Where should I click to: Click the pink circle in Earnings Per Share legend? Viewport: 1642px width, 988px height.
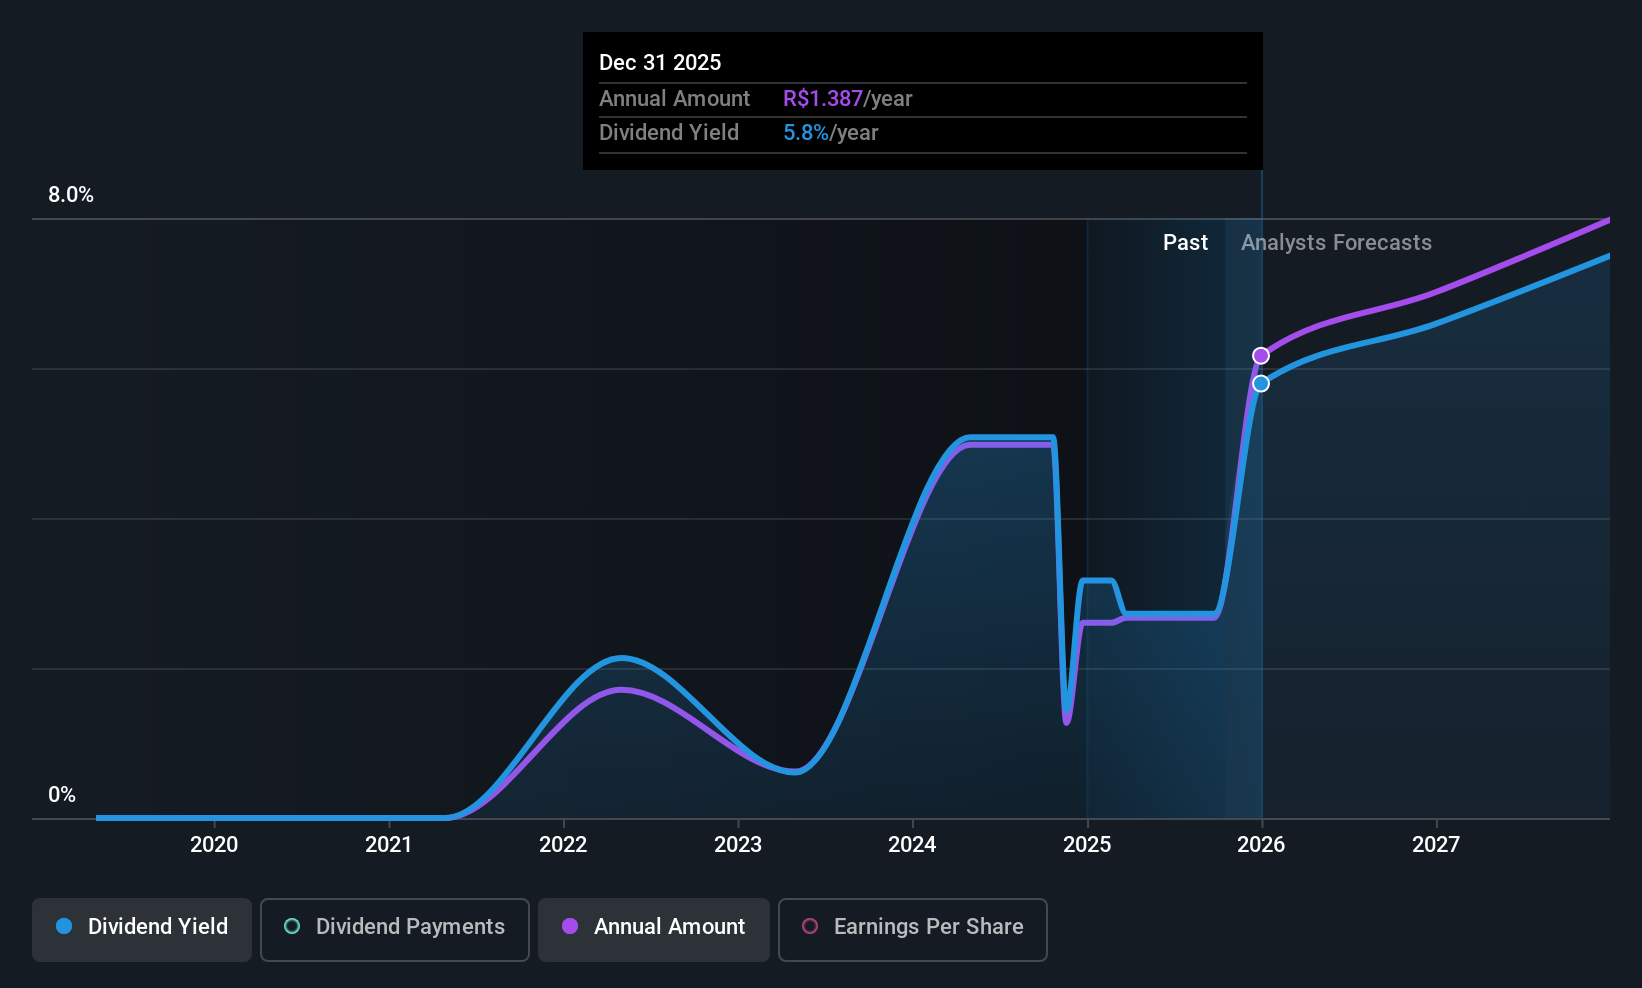coord(810,927)
